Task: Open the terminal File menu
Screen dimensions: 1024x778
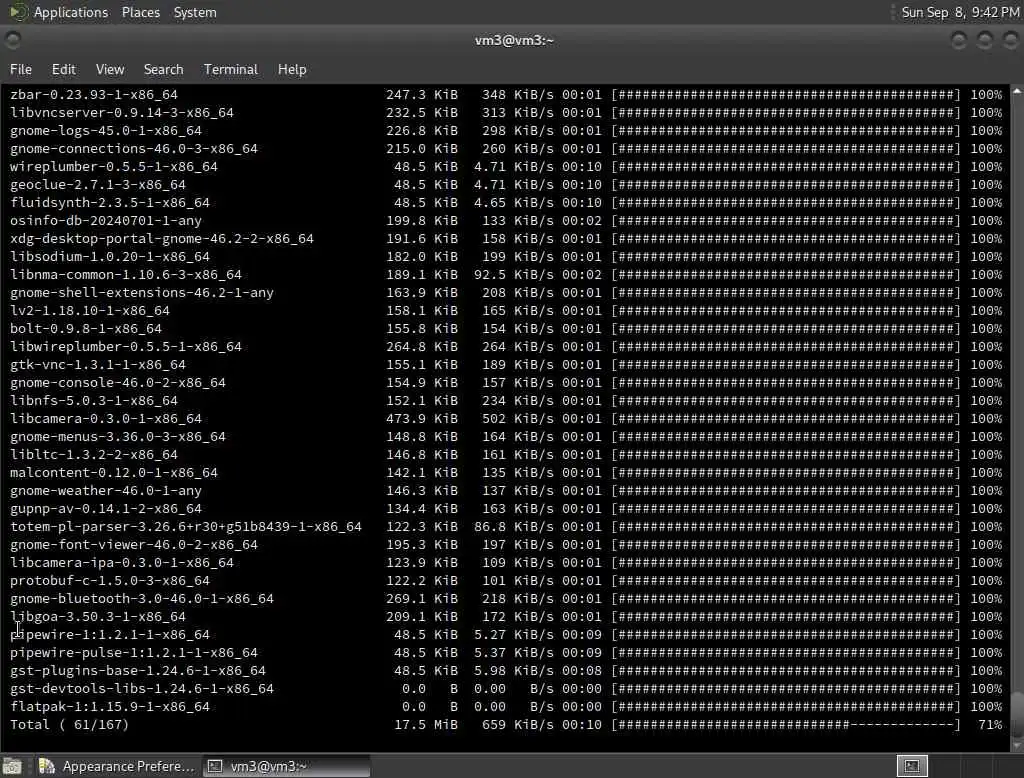Action: [21, 69]
